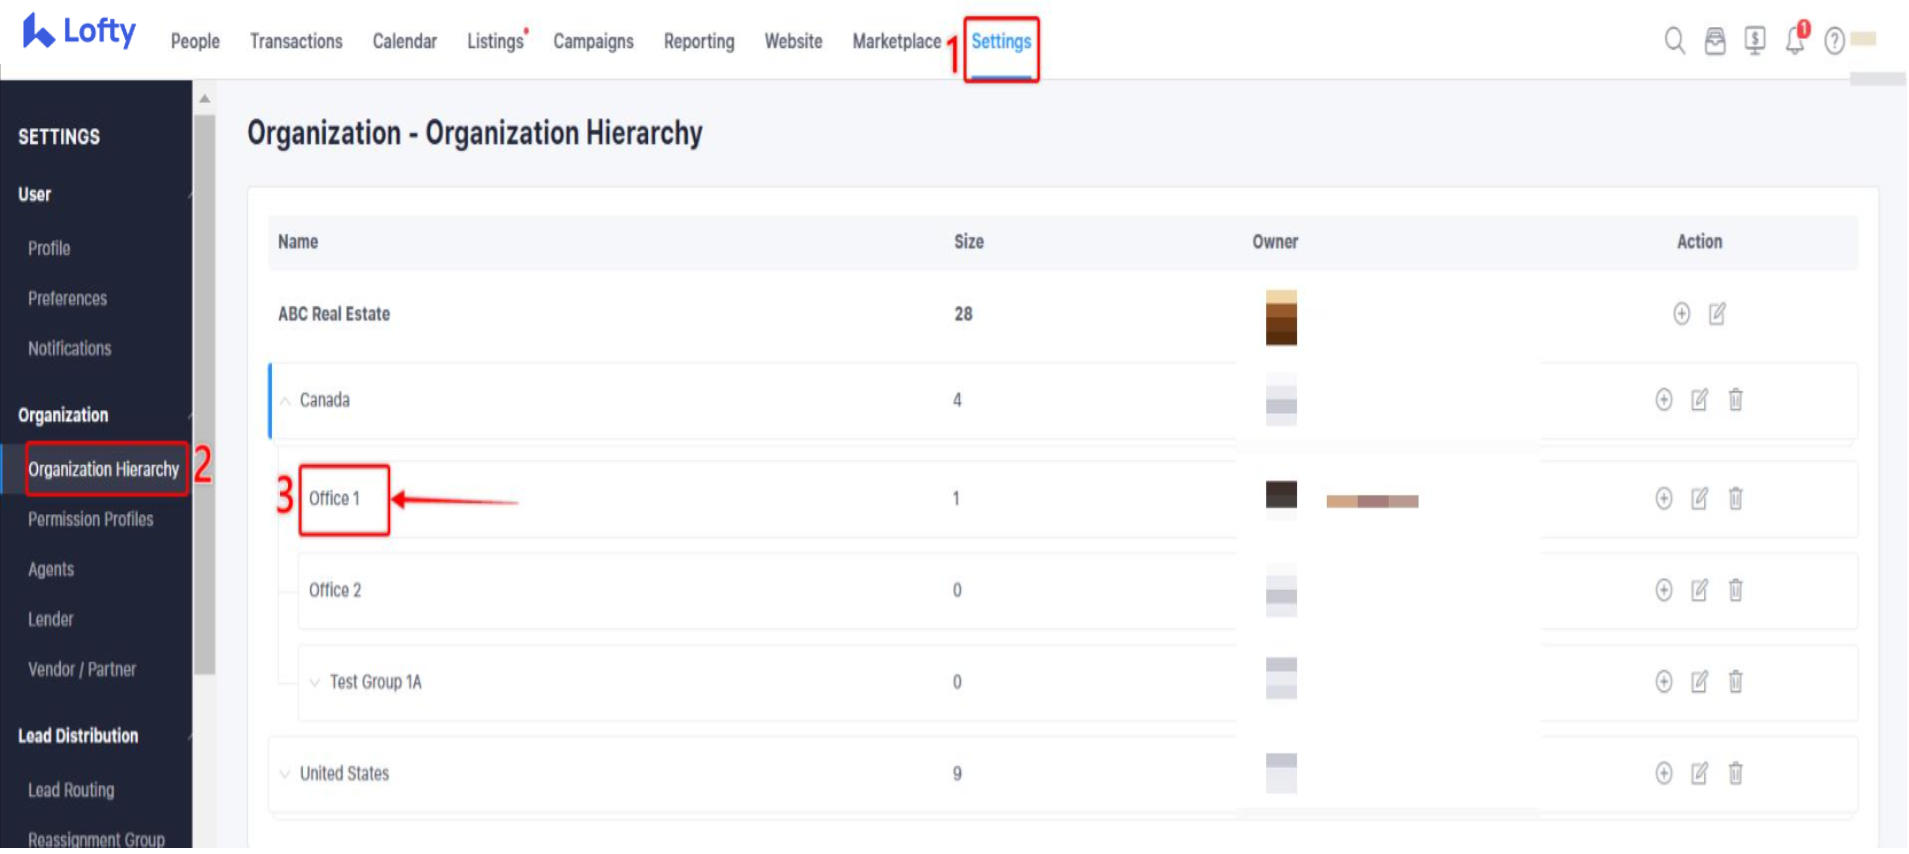Viewport: 1909px width, 854px height.
Task: Edit the Office 1 row
Action: tap(1699, 499)
